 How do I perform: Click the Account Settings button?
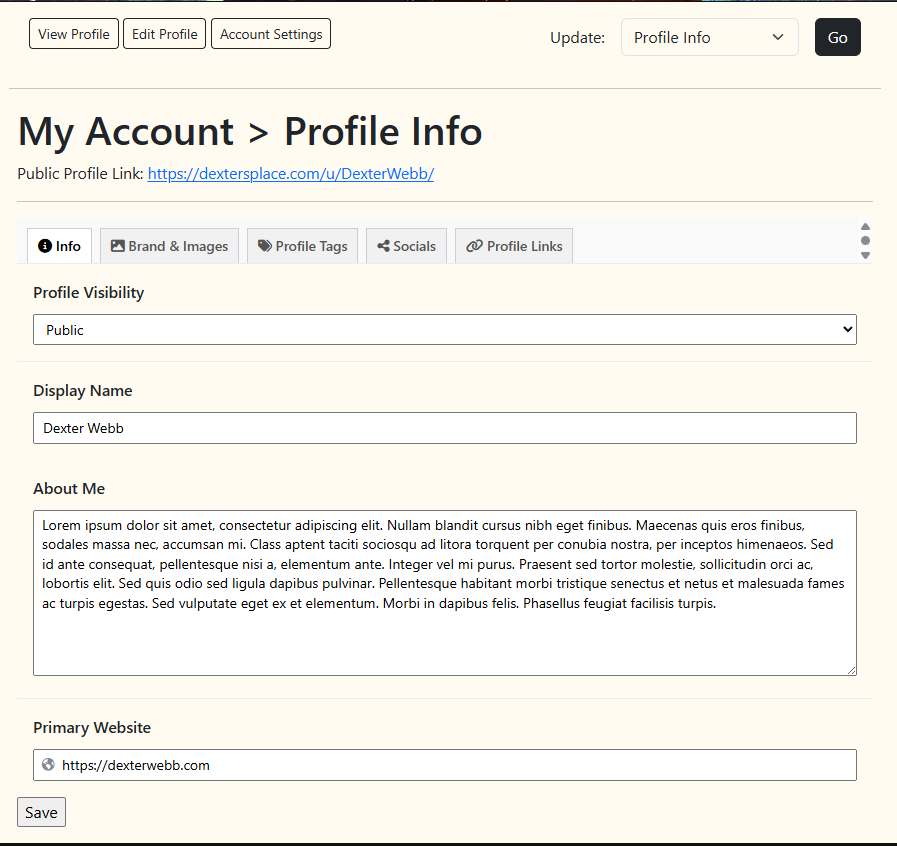point(271,34)
